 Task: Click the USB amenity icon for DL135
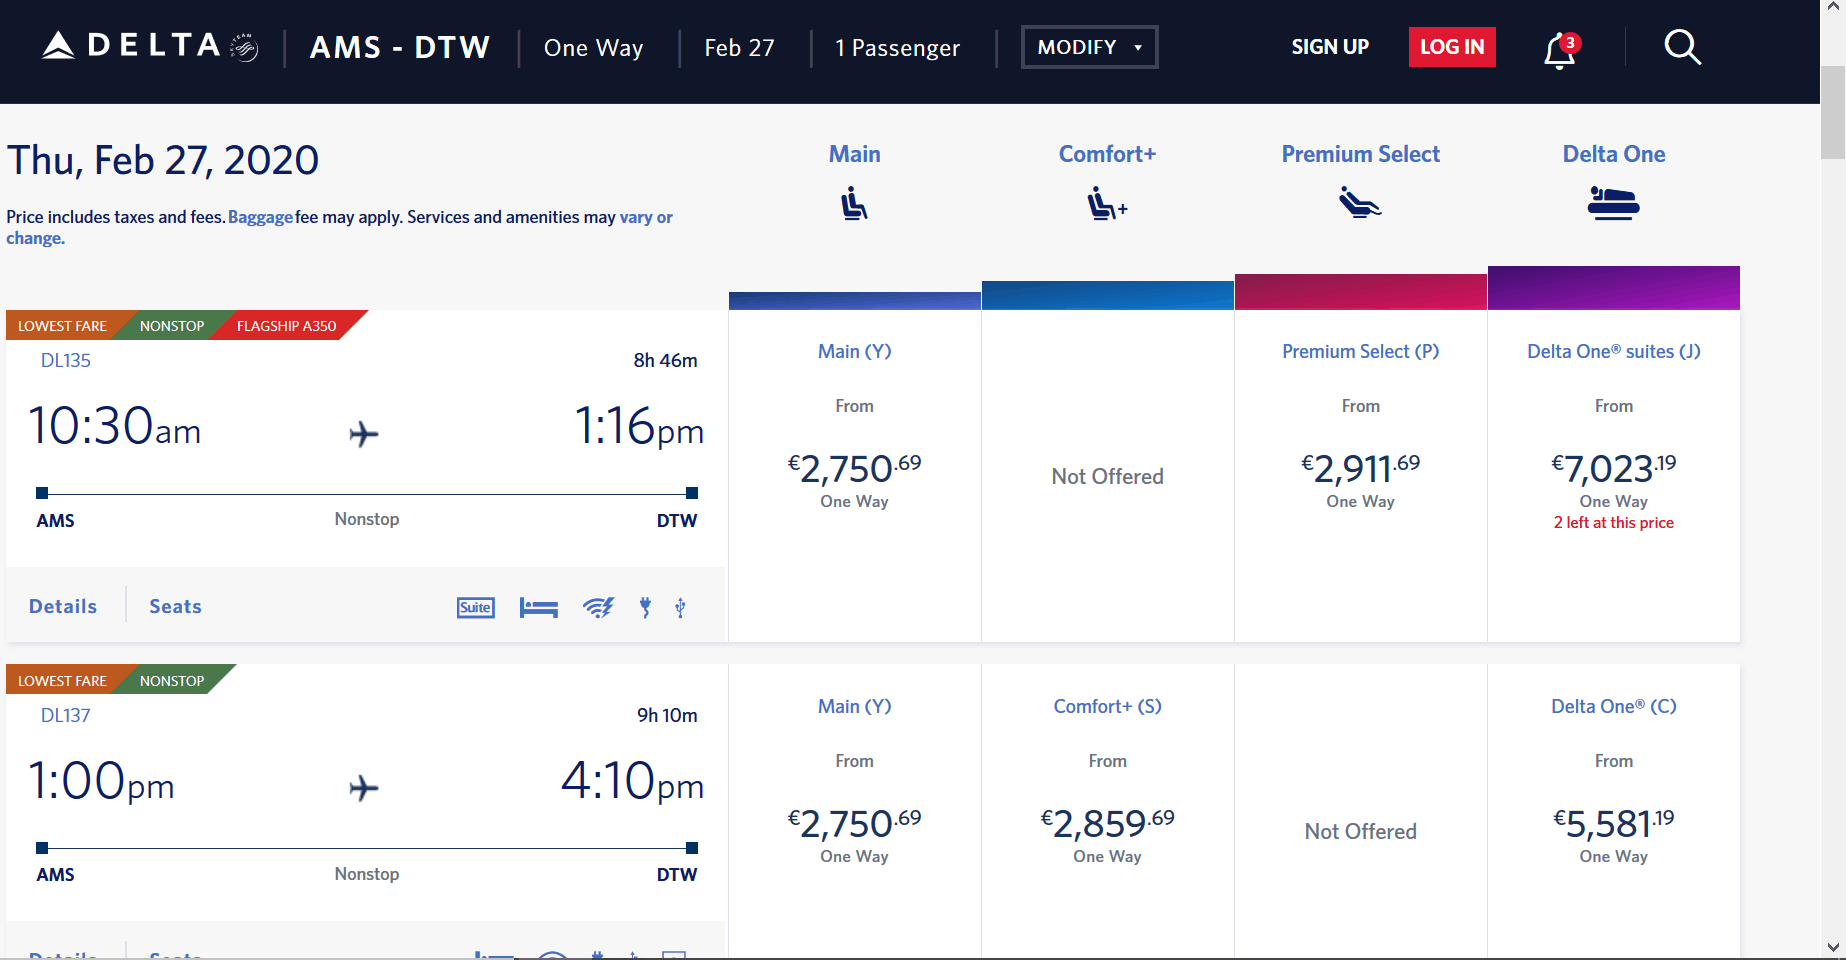point(680,607)
